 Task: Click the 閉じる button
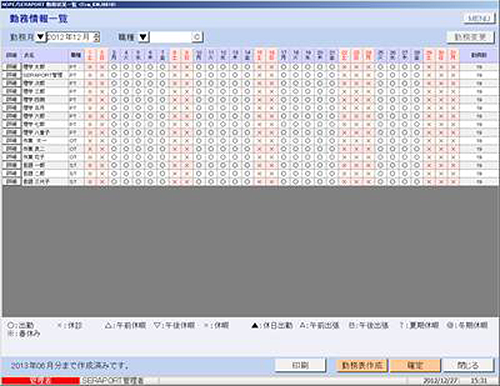coord(468,365)
